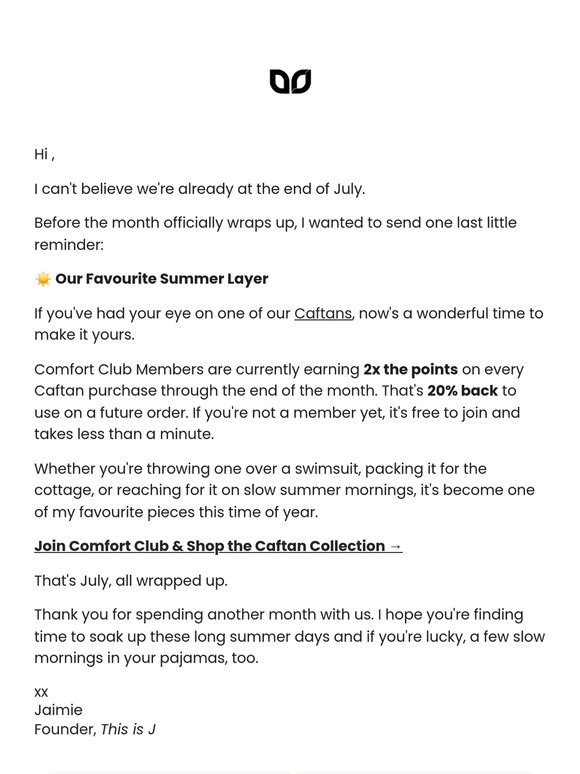The image size is (580, 774).
Task: Click the make it yours text
Action: coord(84,335)
